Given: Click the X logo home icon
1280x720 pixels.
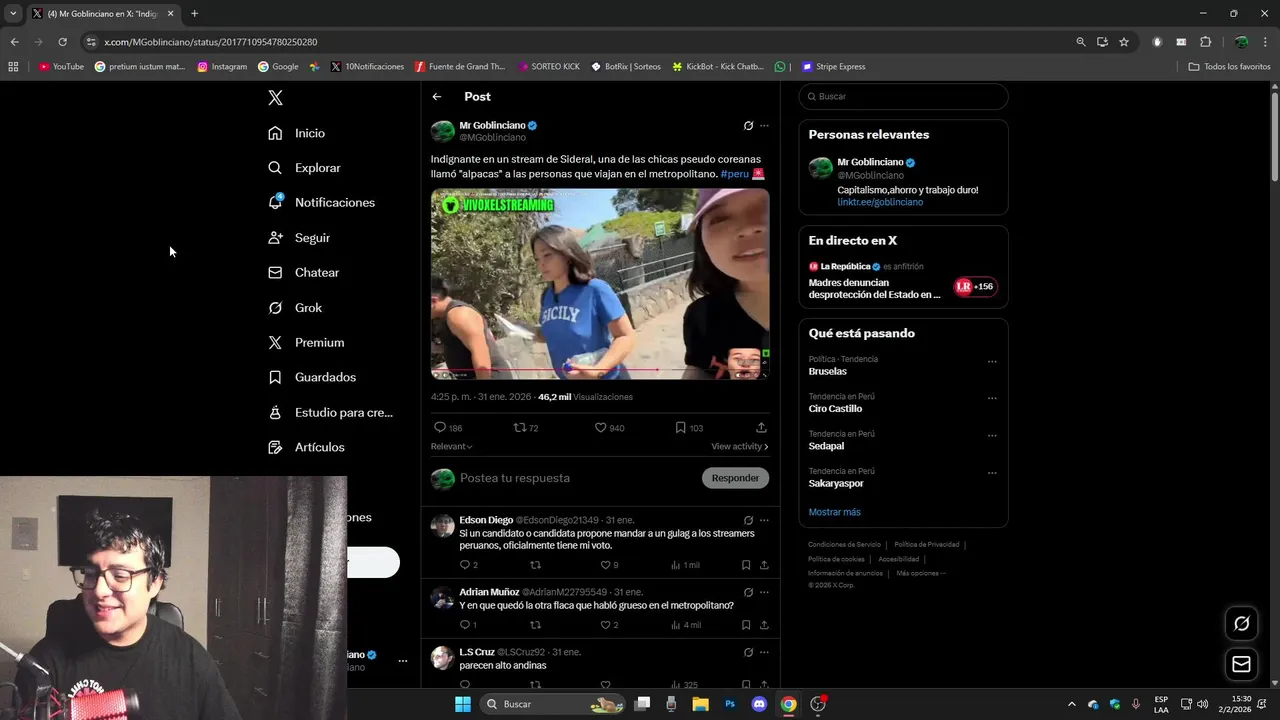Looking at the screenshot, I should click(275, 98).
